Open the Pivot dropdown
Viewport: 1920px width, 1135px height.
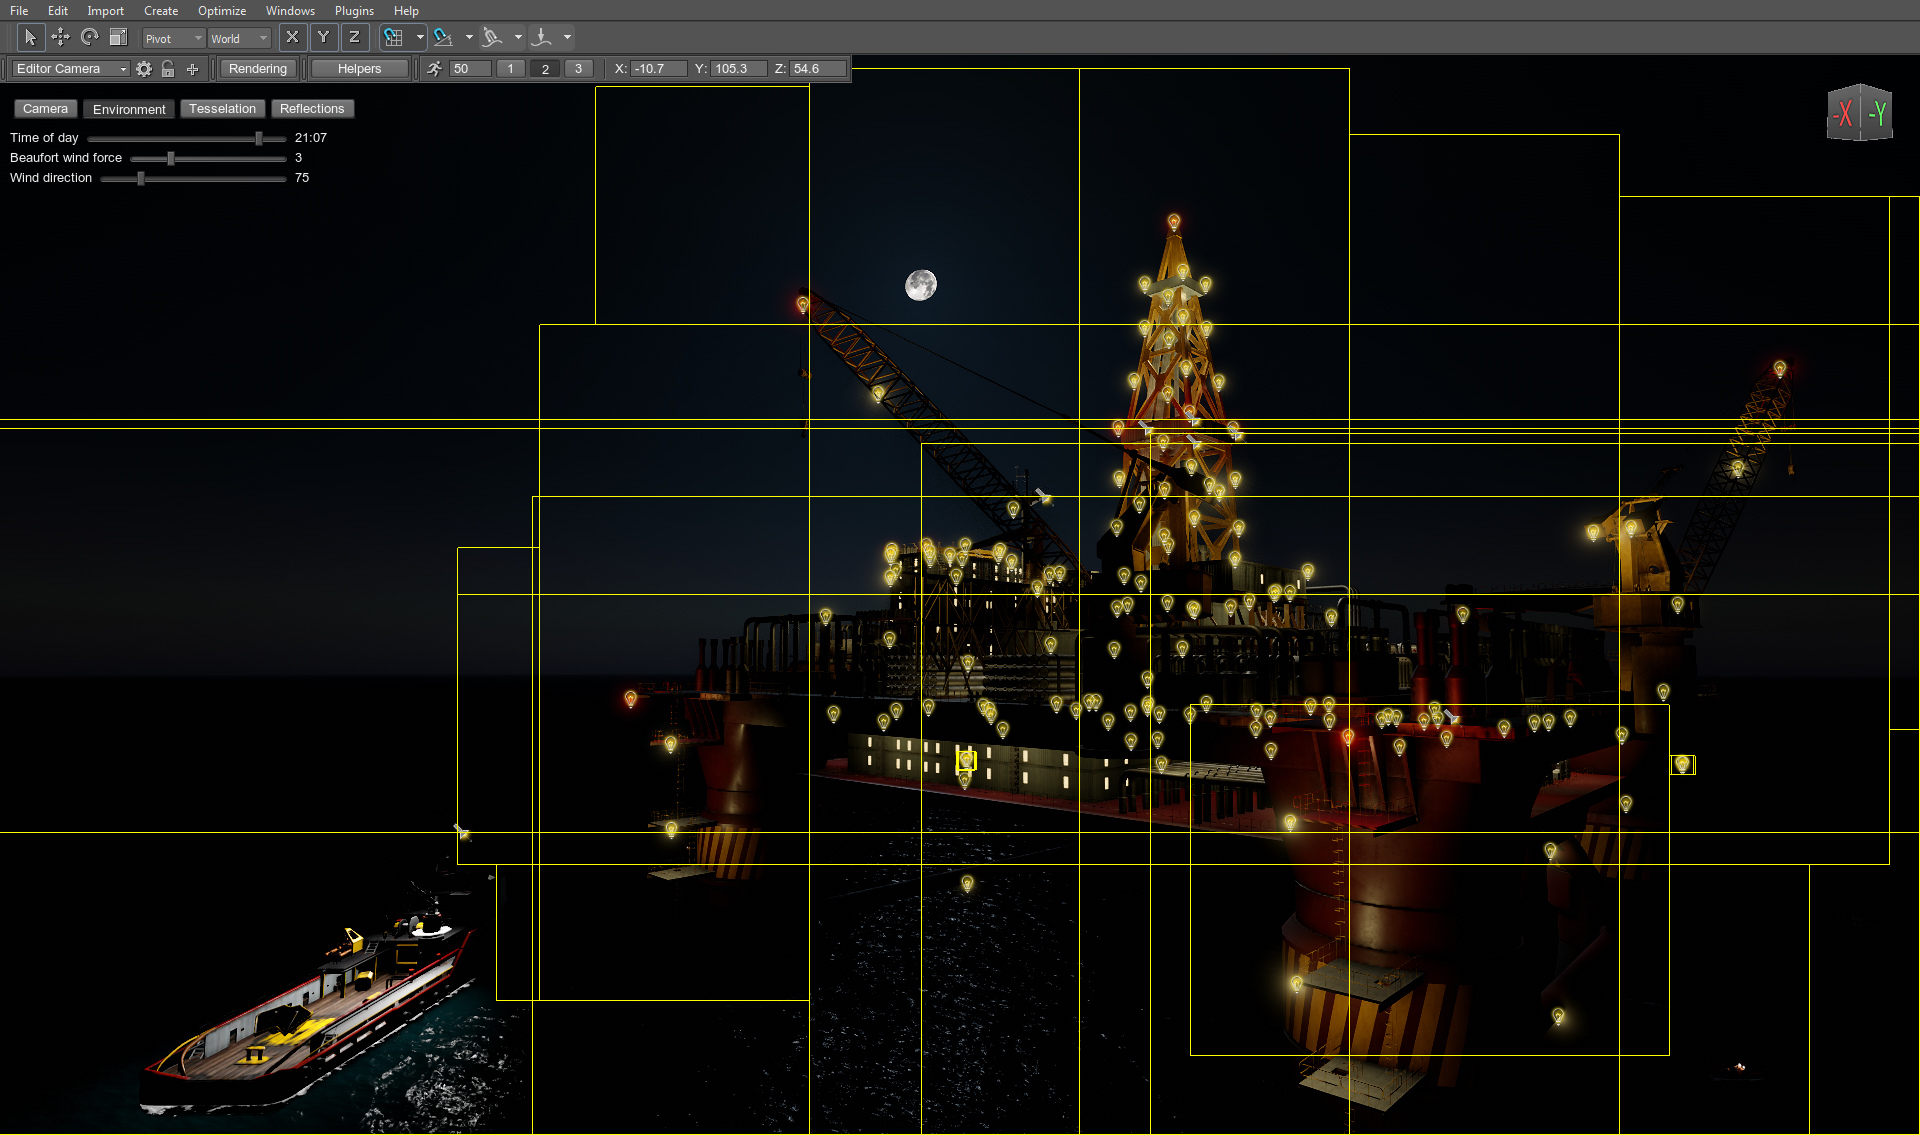pos(173,38)
